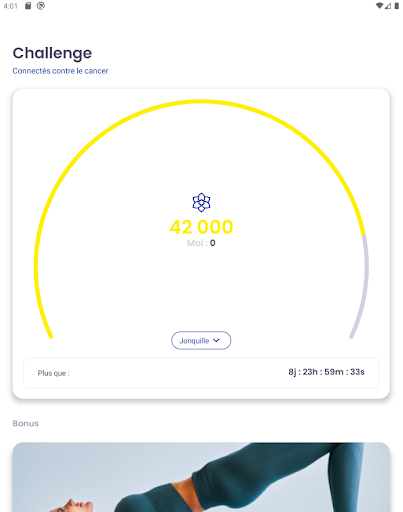Image resolution: width=403 pixels, height=512 pixels.
Task: Tap the circular sync icon near the clock
Action: pos(41,6)
